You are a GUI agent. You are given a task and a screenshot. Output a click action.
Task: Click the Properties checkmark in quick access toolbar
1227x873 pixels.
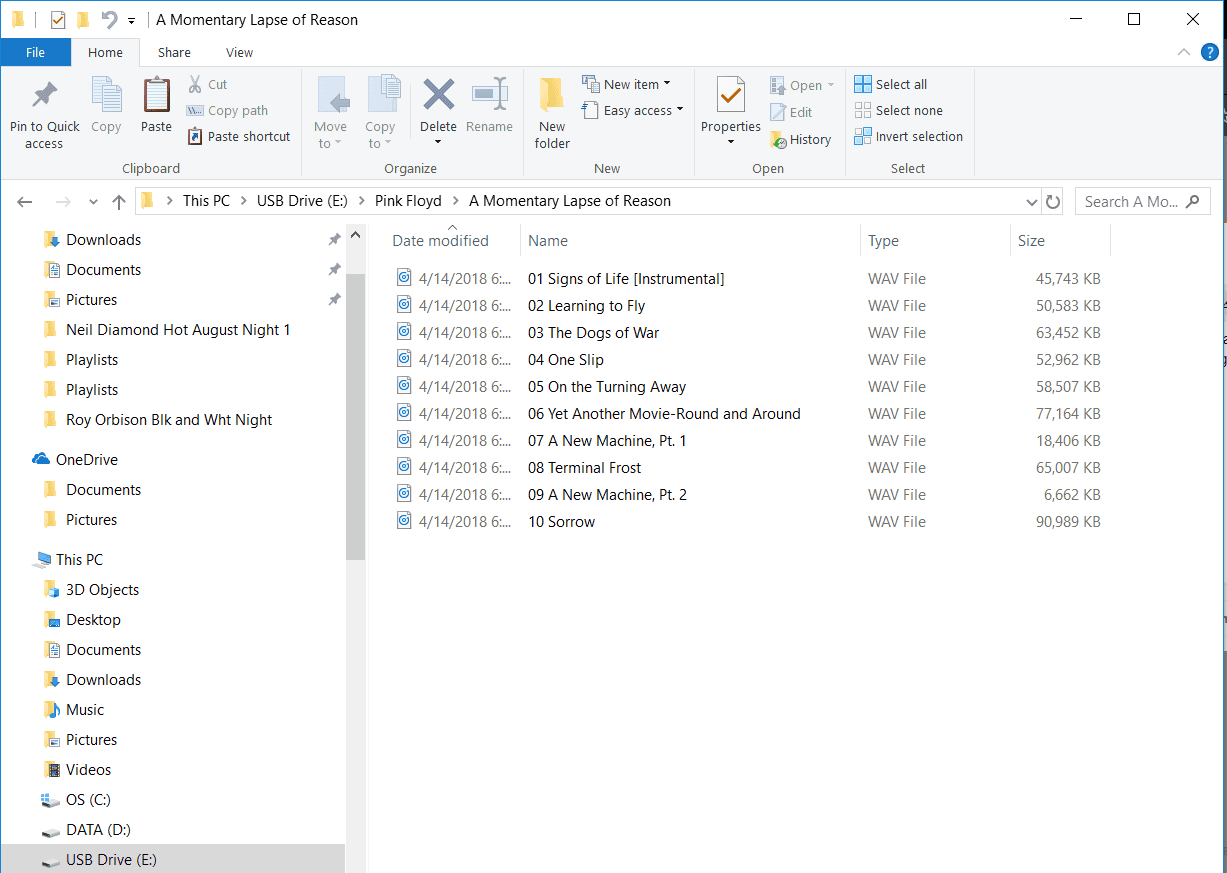pyautogui.click(x=58, y=19)
